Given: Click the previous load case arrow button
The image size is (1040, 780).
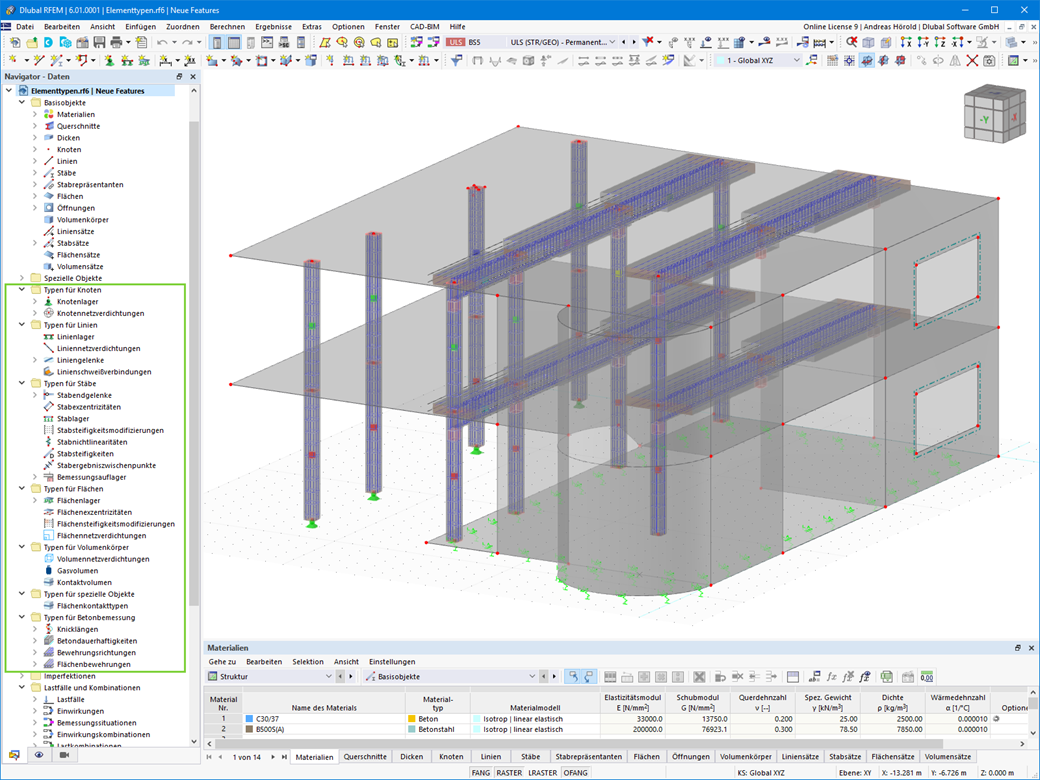Looking at the screenshot, I should [623, 42].
